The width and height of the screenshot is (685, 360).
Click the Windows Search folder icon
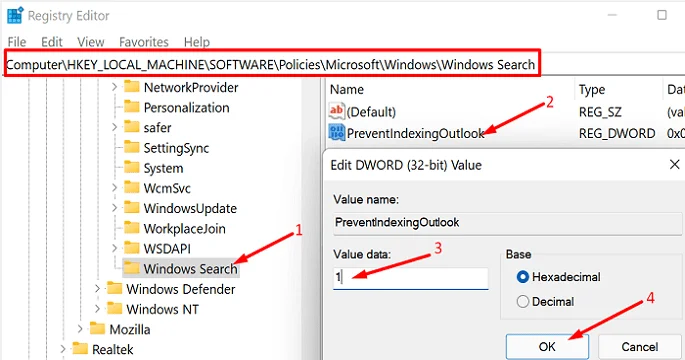pos(131,267)
